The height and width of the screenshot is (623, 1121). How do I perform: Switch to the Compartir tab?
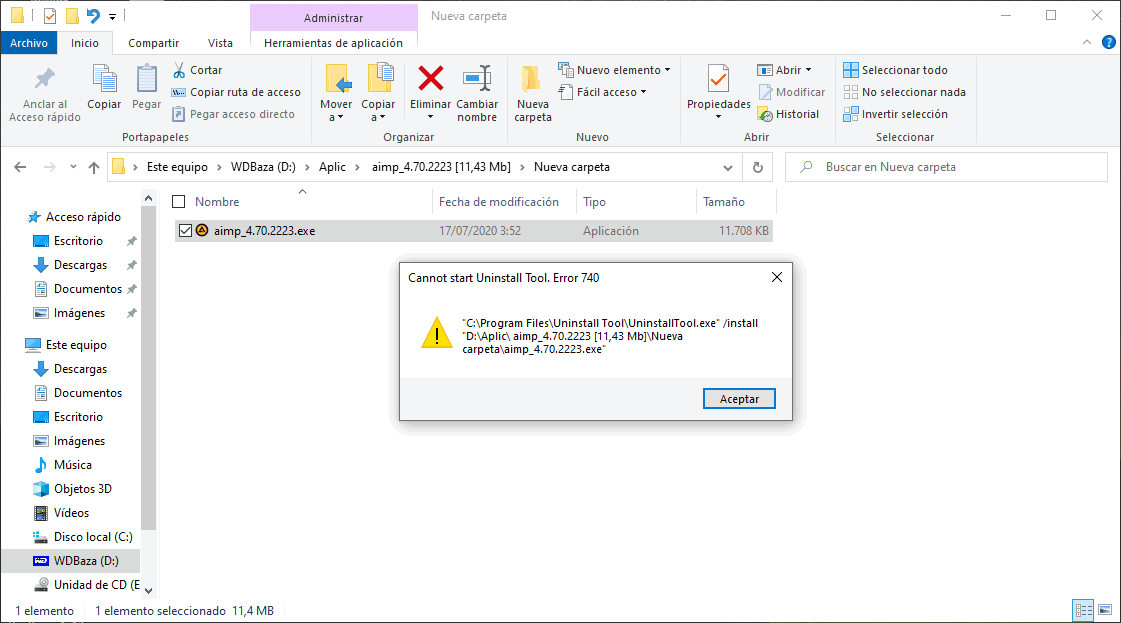click(153, 43)
